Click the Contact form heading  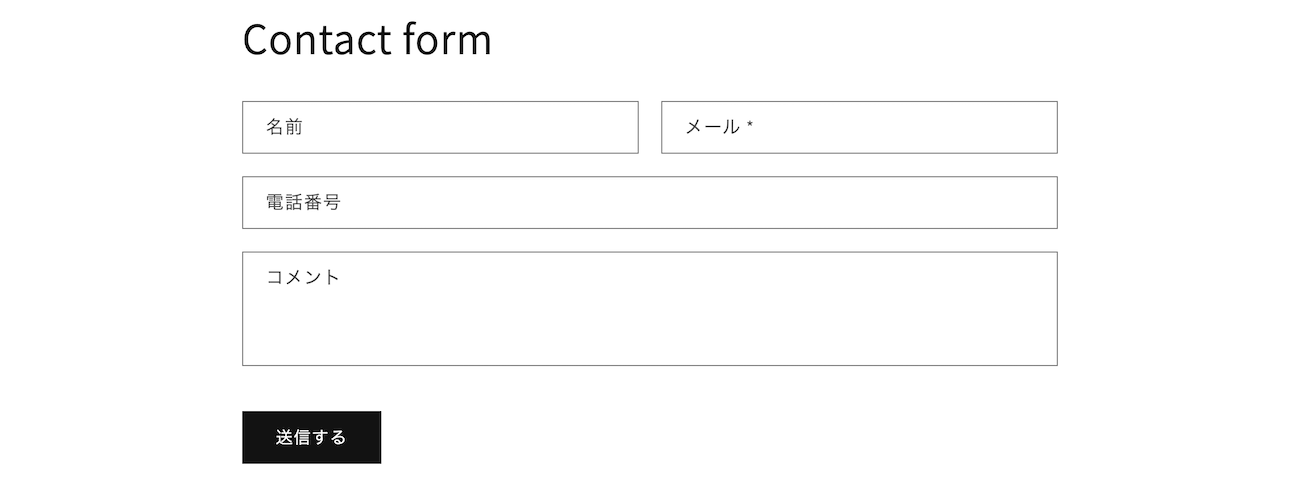click(x=367, y=40)
